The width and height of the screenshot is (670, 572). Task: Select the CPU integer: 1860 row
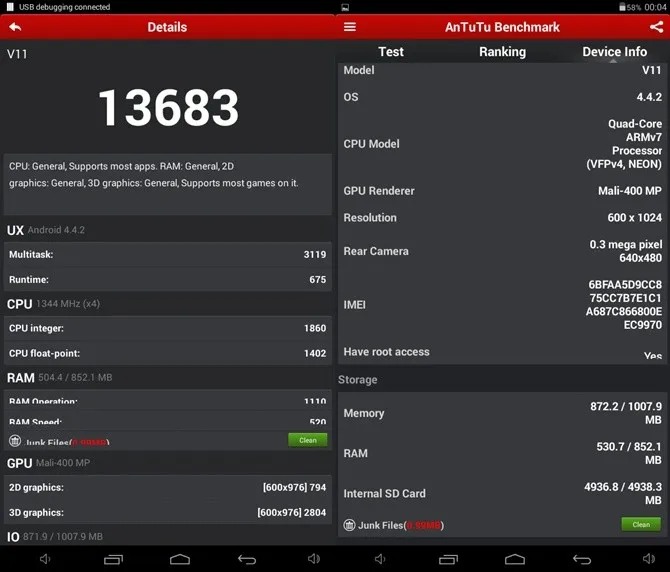coord(168,328)
